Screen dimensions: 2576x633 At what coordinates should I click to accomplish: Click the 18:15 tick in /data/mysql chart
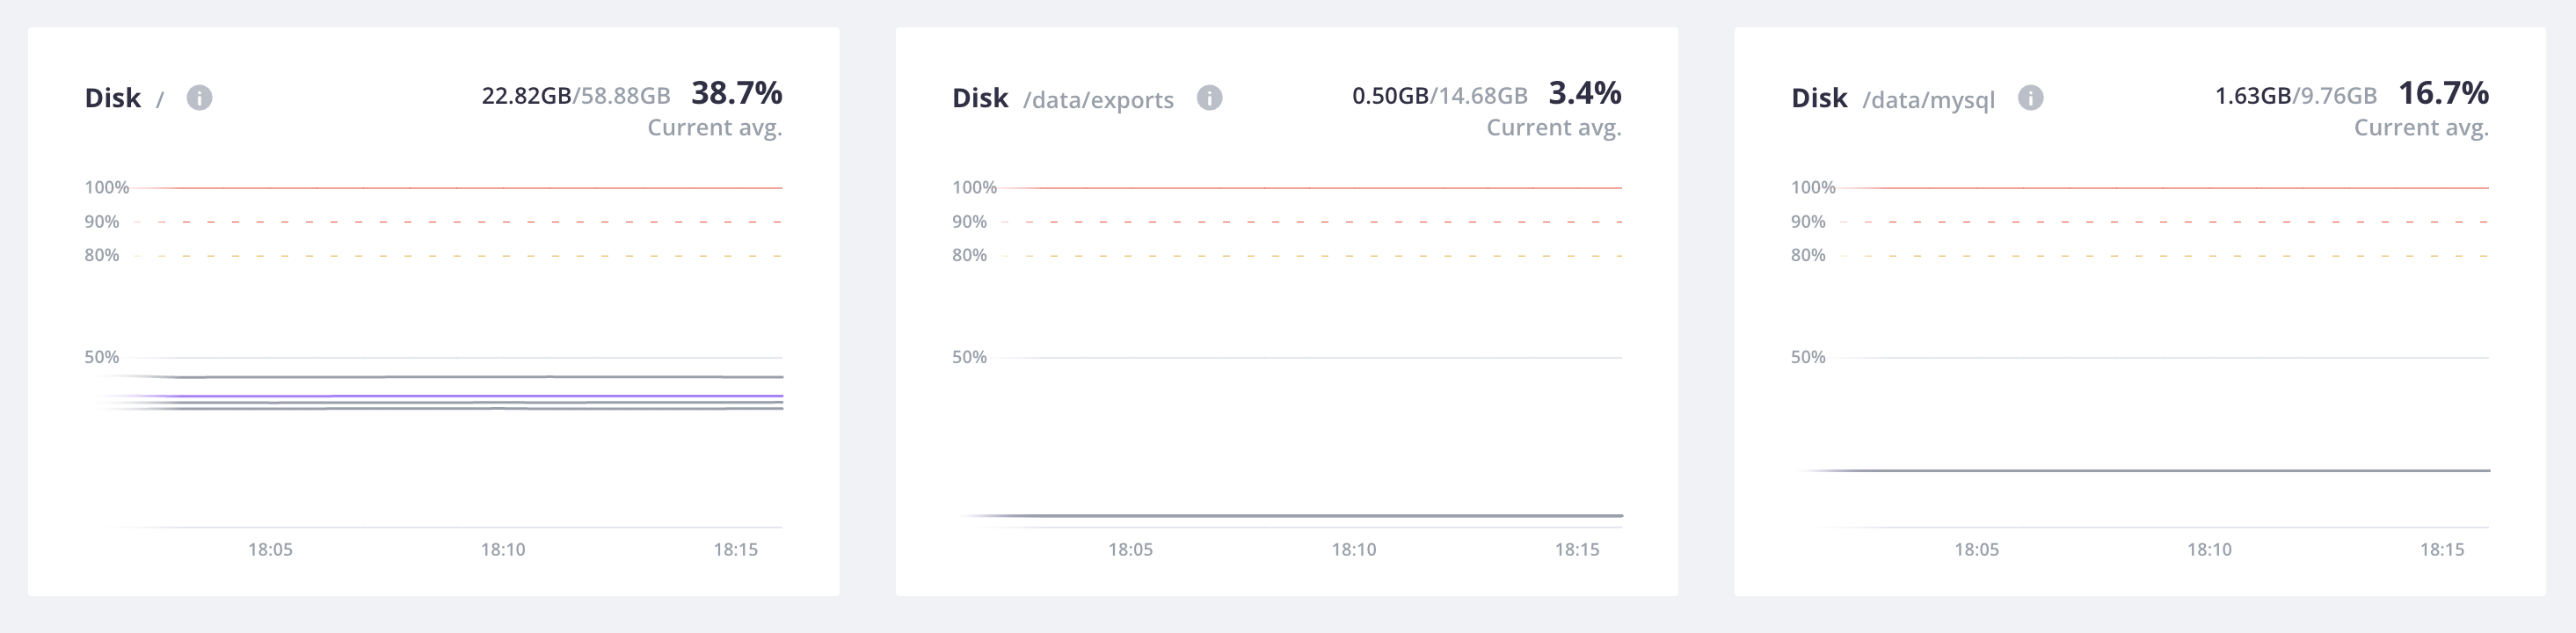pyautogui.click(x=2441, y=549)
